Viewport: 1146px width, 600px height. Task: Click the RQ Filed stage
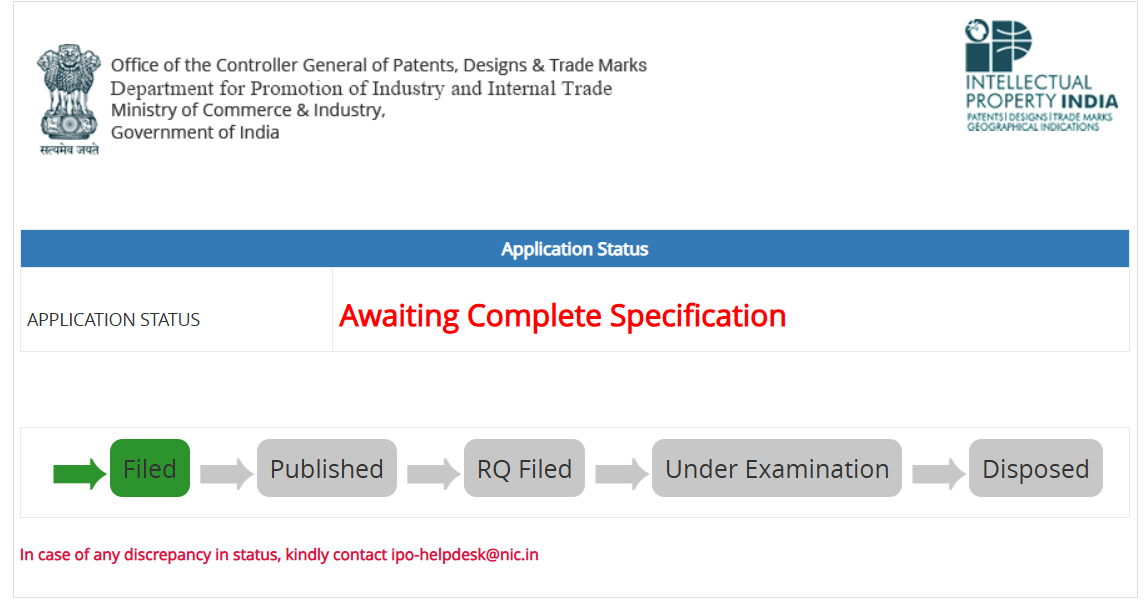tap(525, 469)
